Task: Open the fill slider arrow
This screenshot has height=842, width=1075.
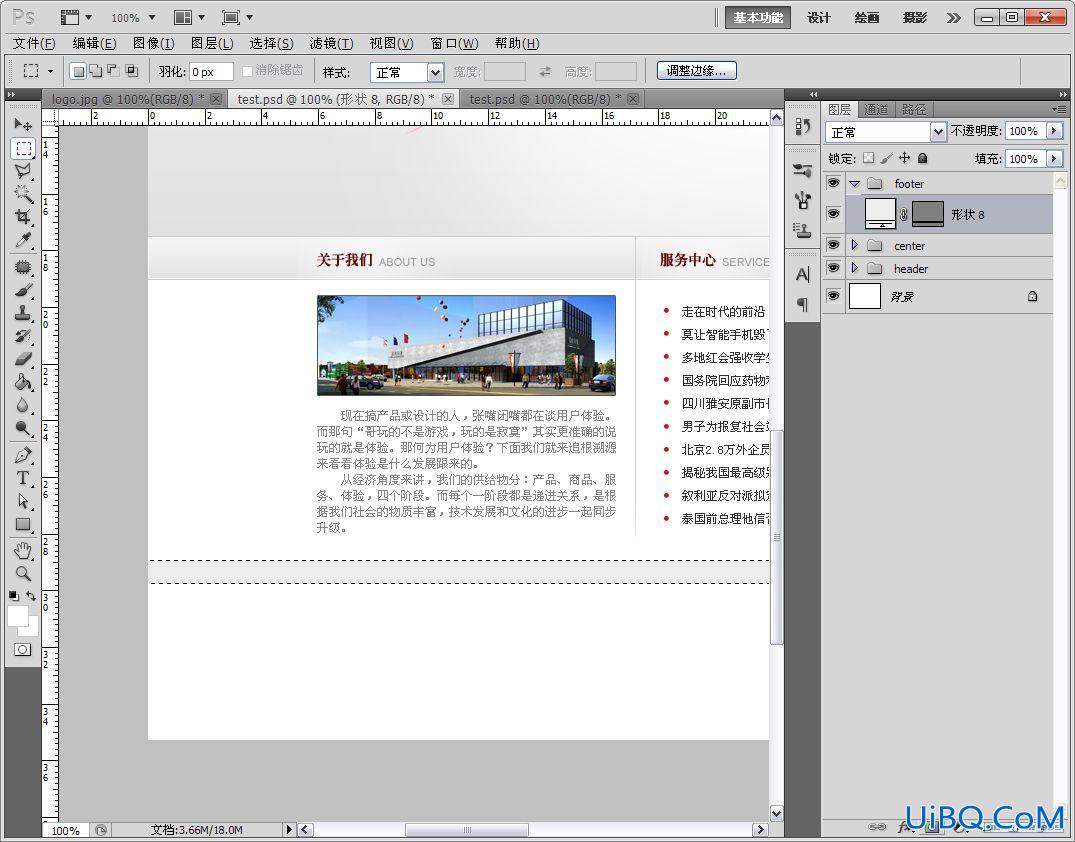Action: (x=1054, y=158)
